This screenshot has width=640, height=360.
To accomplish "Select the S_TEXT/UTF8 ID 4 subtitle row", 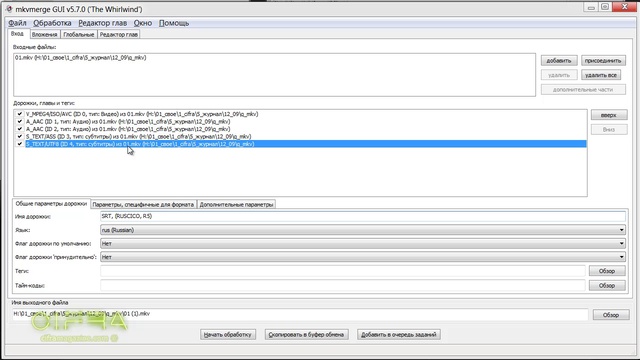I will (x=306, y=144).
